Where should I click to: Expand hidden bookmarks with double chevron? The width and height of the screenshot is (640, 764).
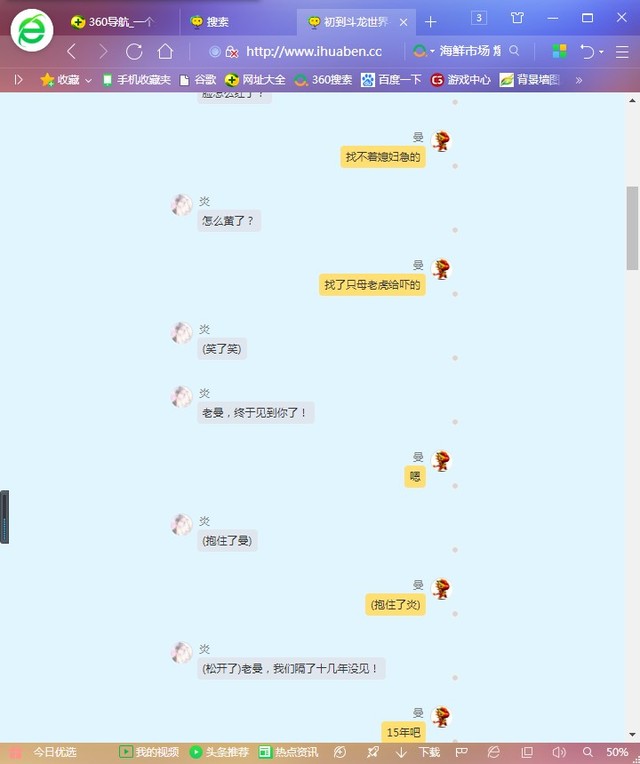pyautogui.click(x=578, y=80)
